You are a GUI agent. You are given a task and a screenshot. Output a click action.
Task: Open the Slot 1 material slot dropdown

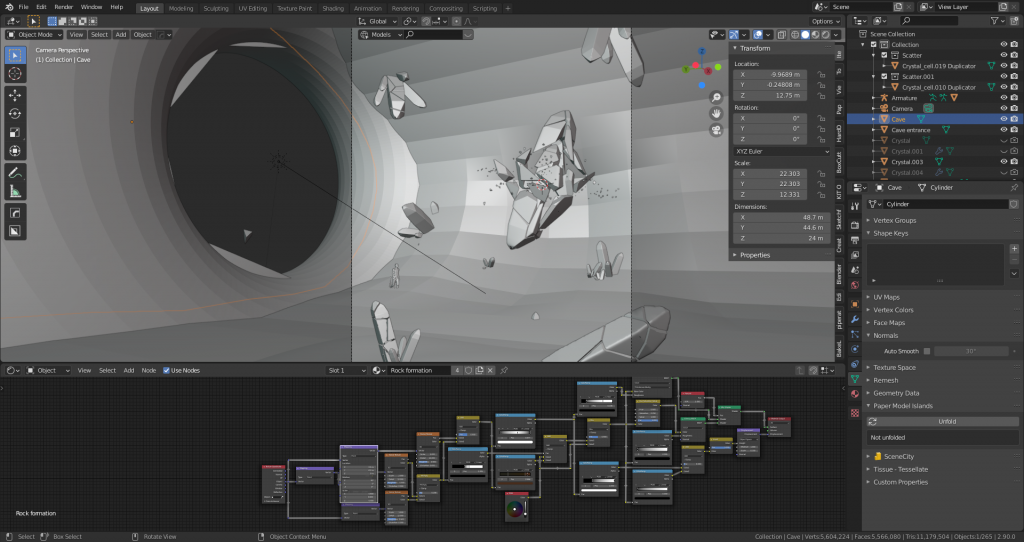coord(346,370)
